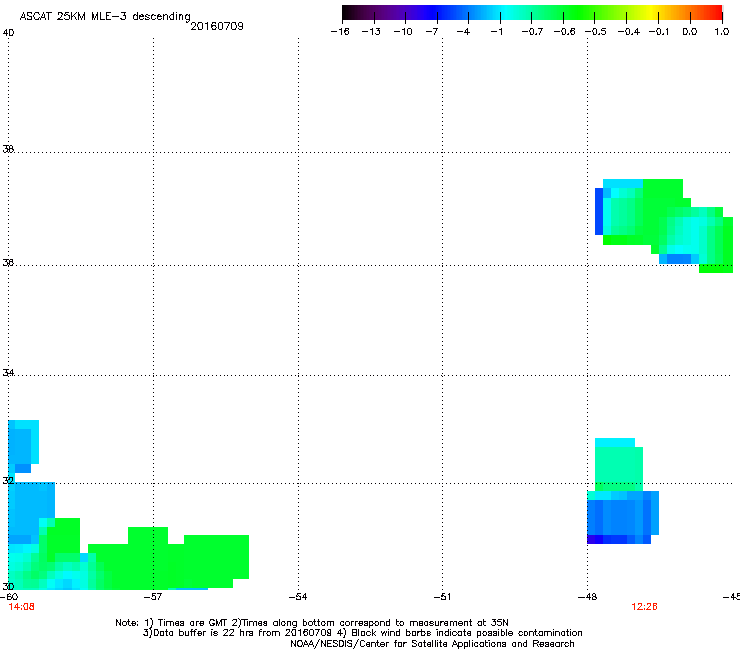
Task: Click the longitude label -48
Action: 587,597
